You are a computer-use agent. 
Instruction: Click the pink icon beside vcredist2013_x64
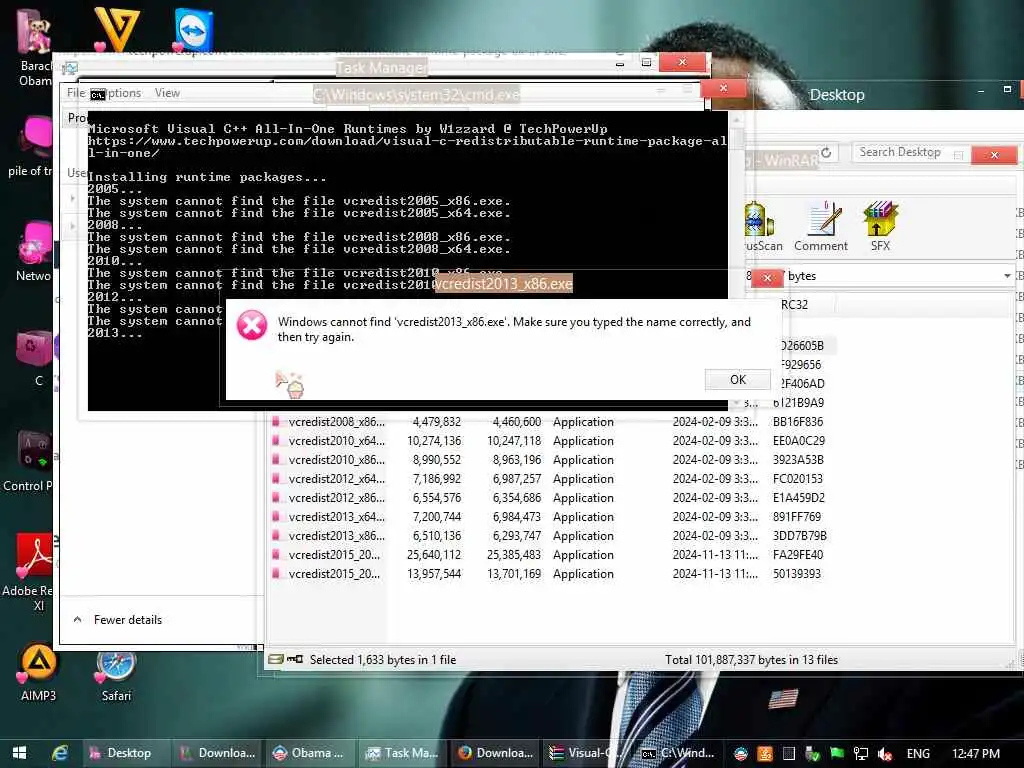click(276, 517)
